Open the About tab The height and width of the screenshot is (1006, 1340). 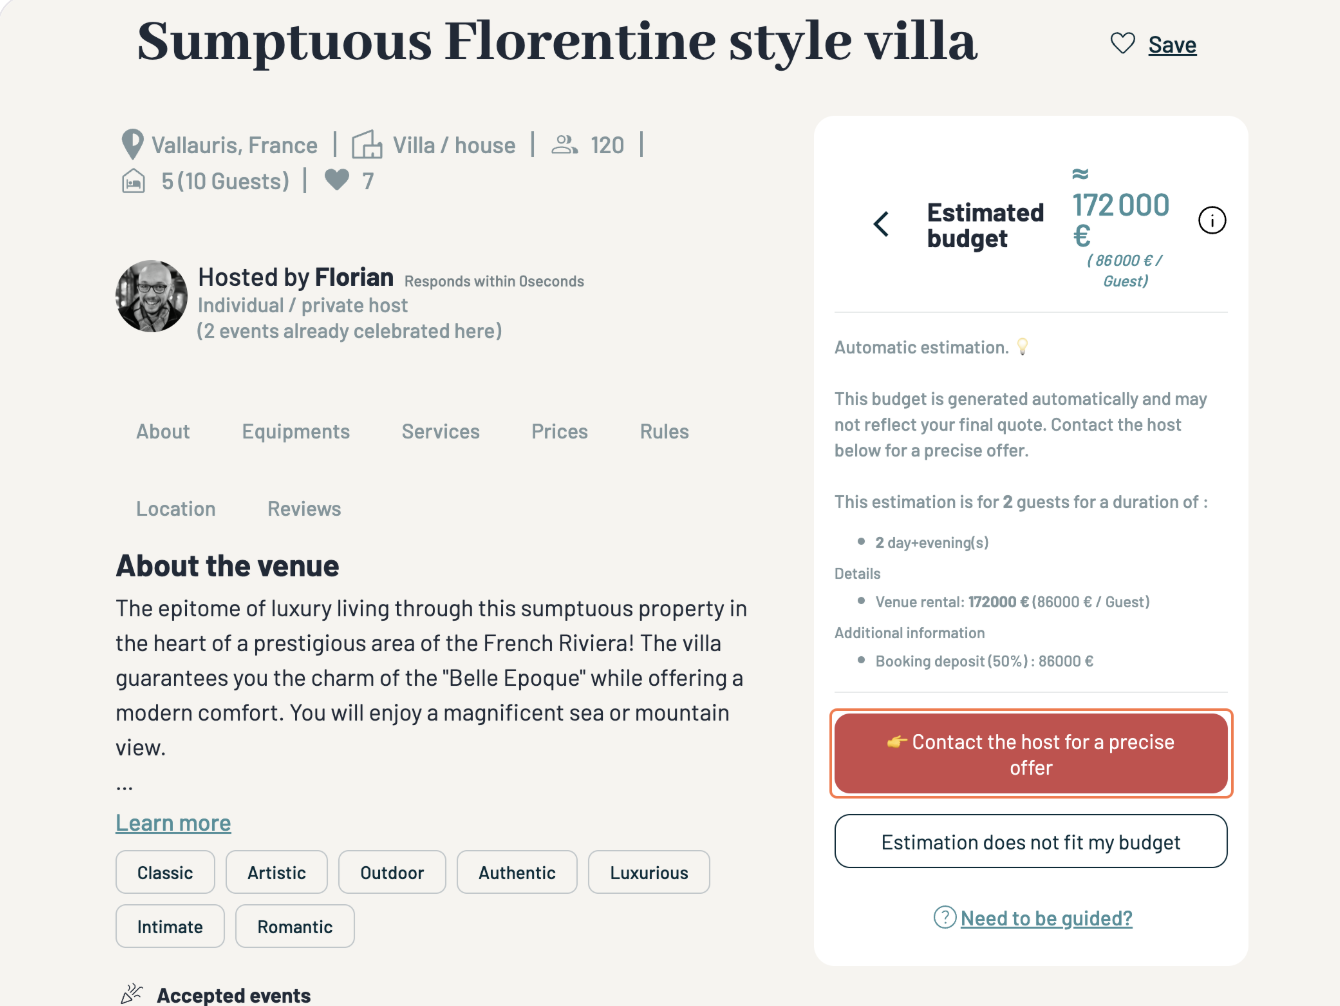pyautogui.click(x=163, y=432)
